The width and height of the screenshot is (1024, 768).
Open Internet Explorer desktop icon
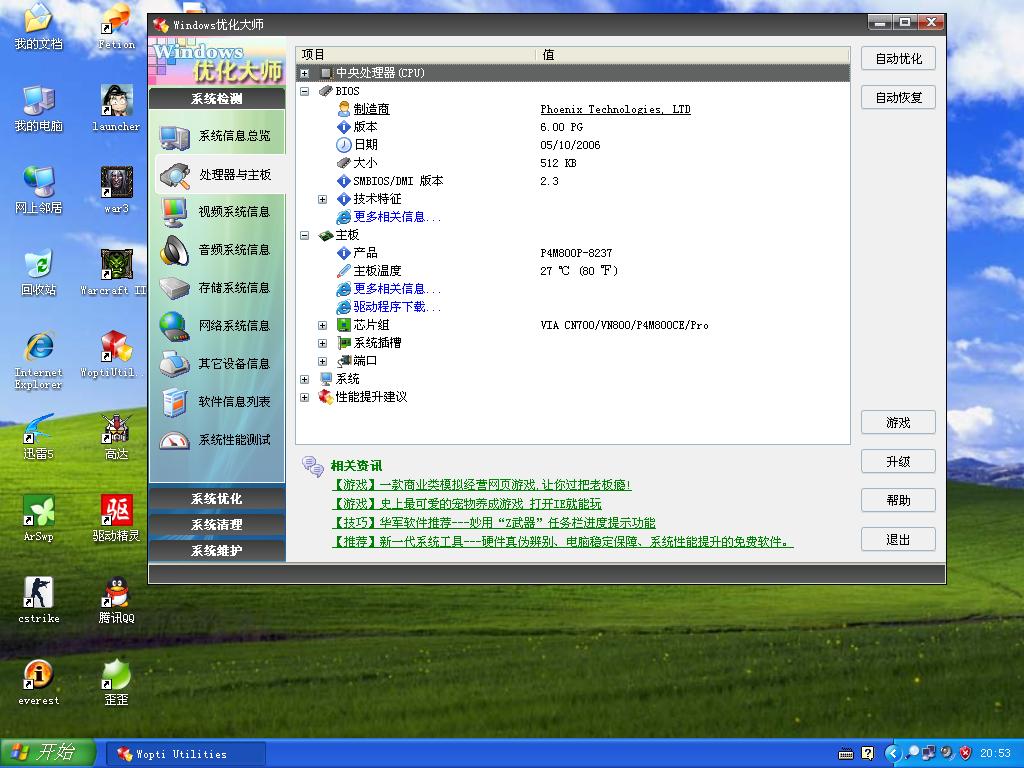[39, 360]
